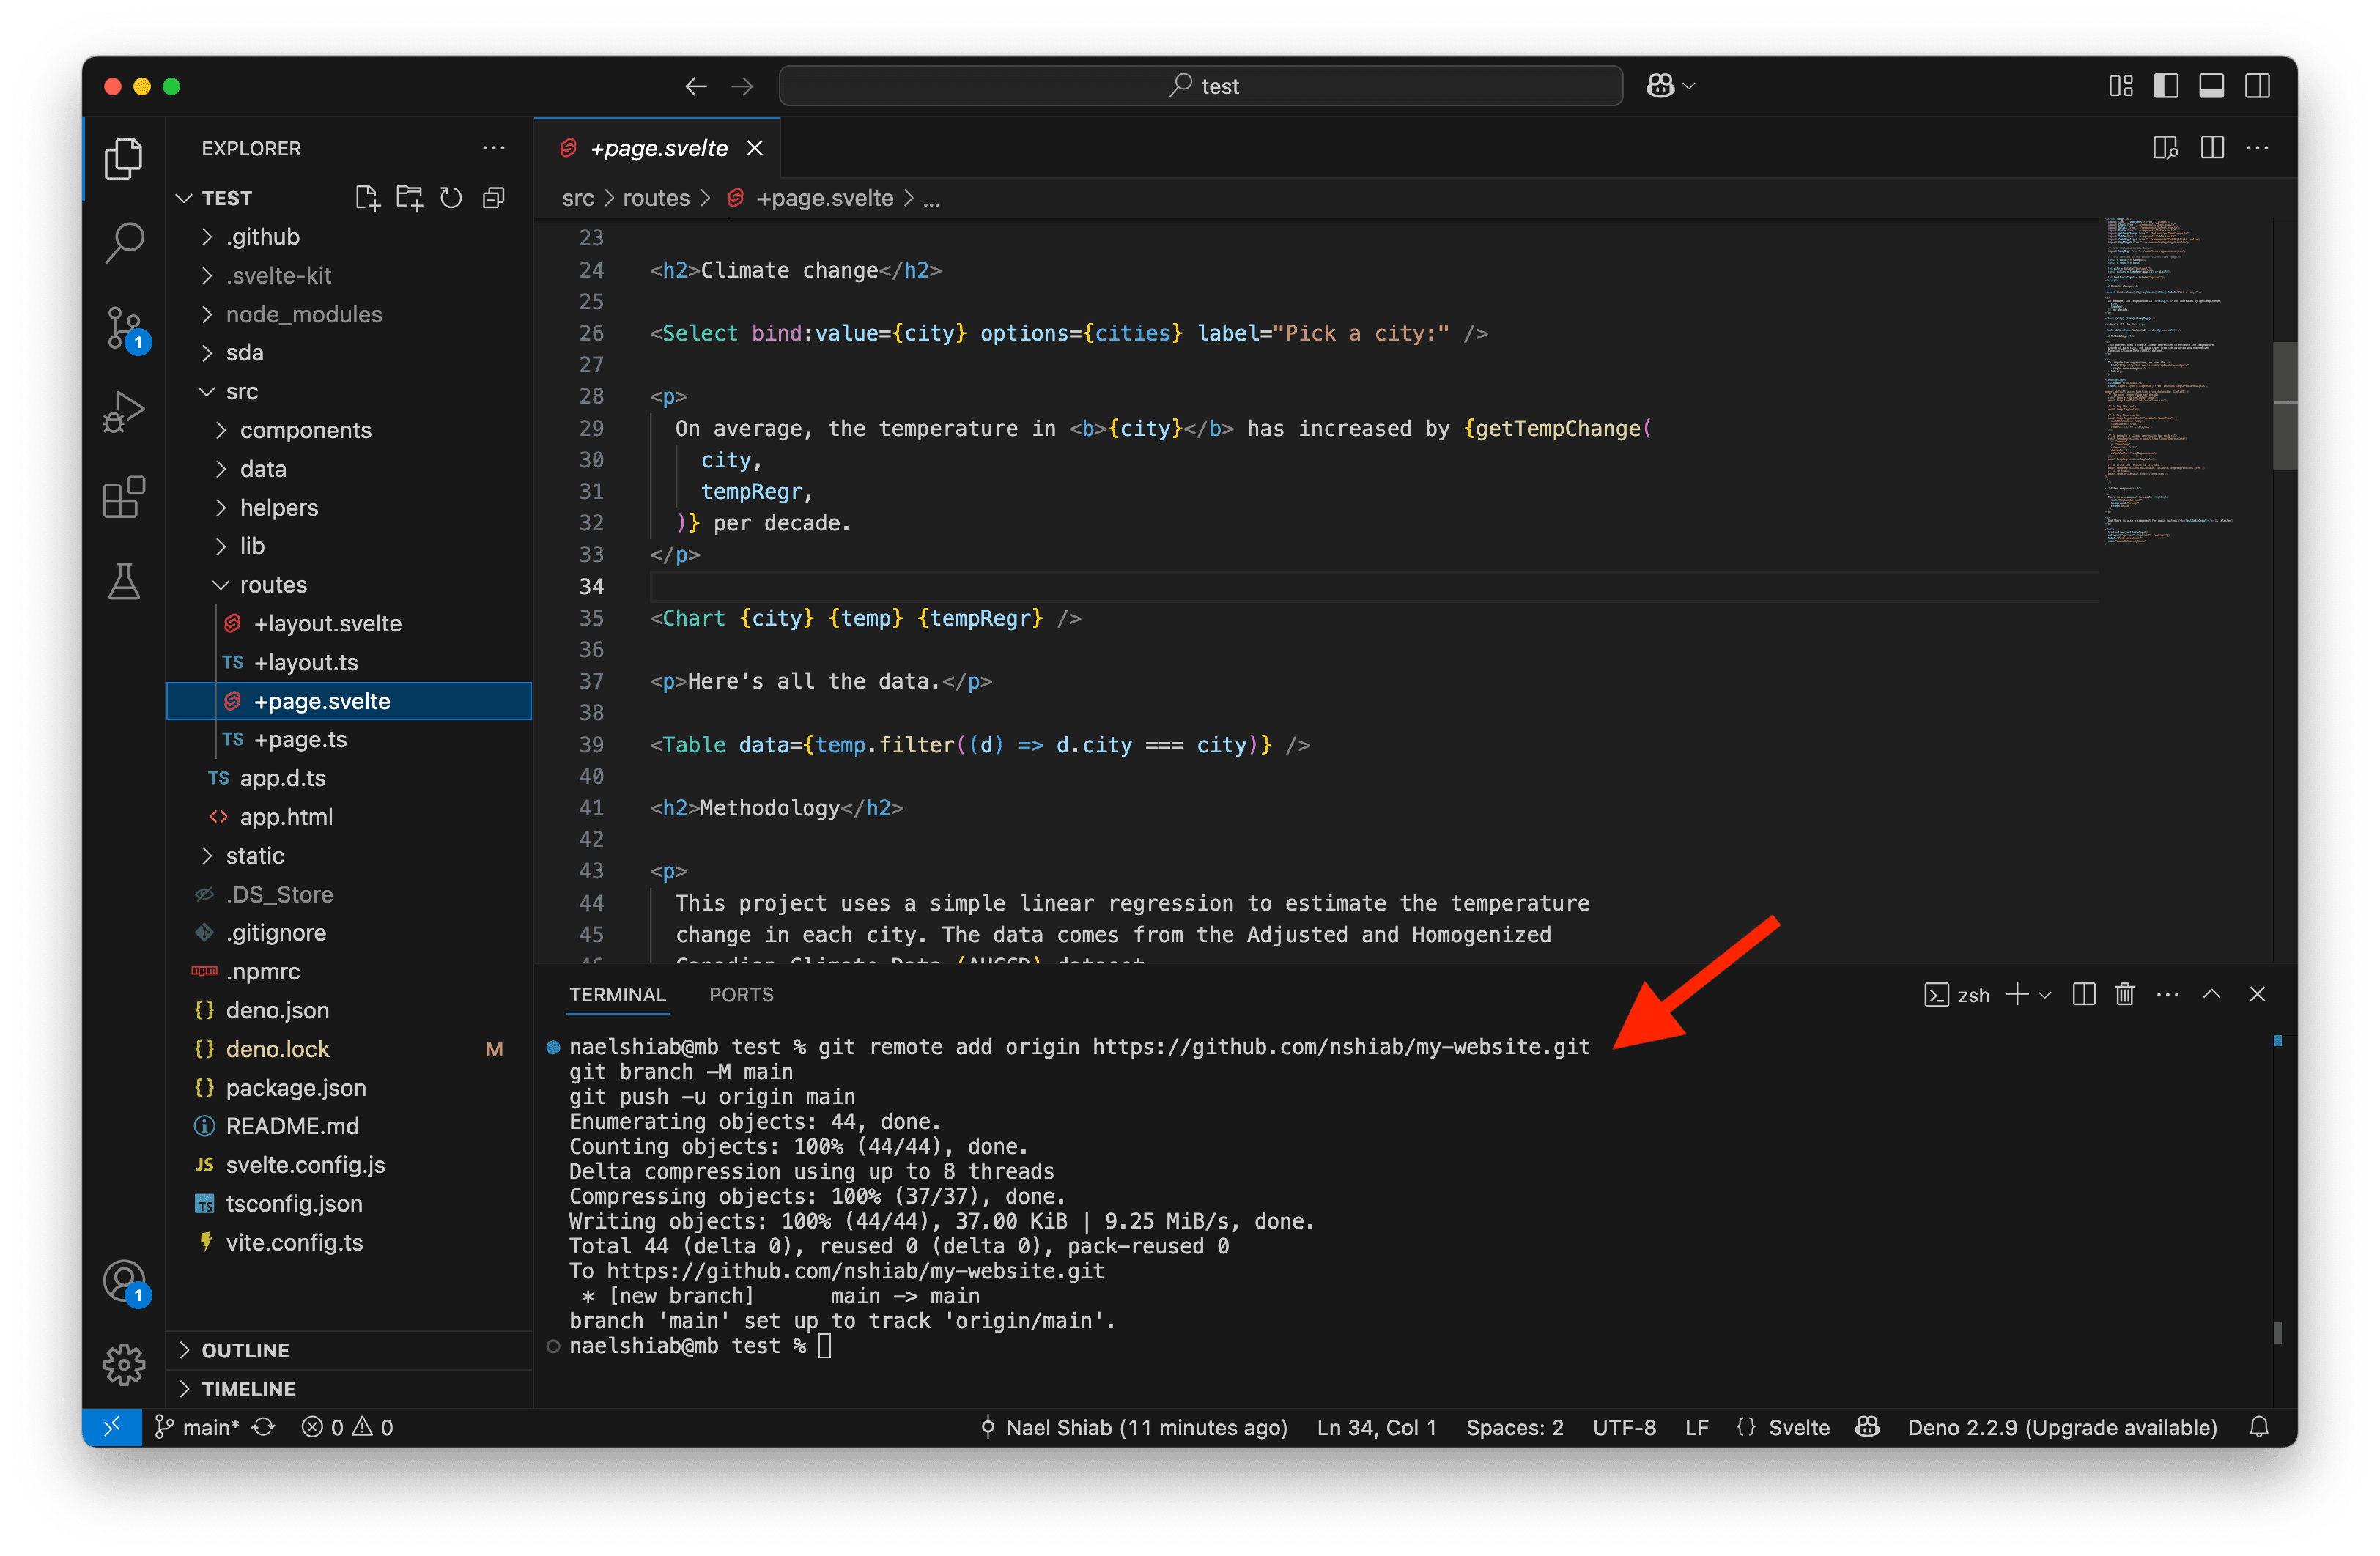
Task: Split the editor to the right
Action: click(2212, 148)
